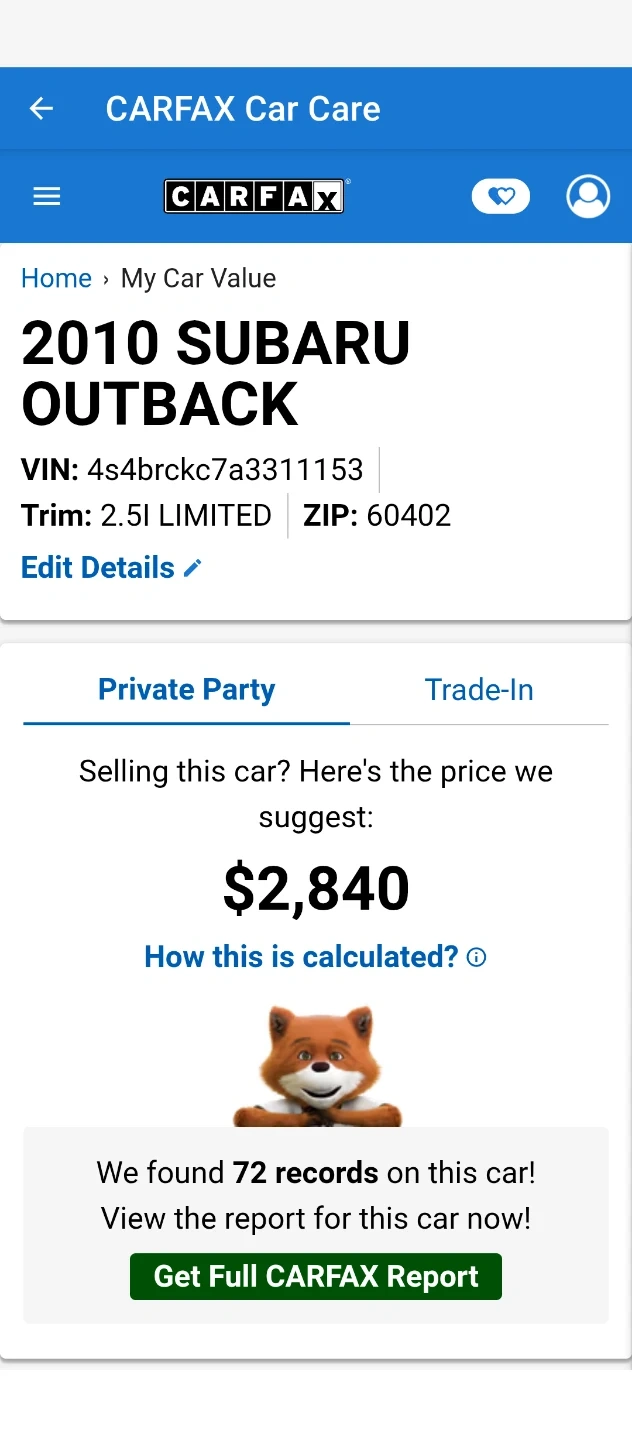
Task: Open the Edit Details link
Action: pyautogui.click(x=98, y=568)
